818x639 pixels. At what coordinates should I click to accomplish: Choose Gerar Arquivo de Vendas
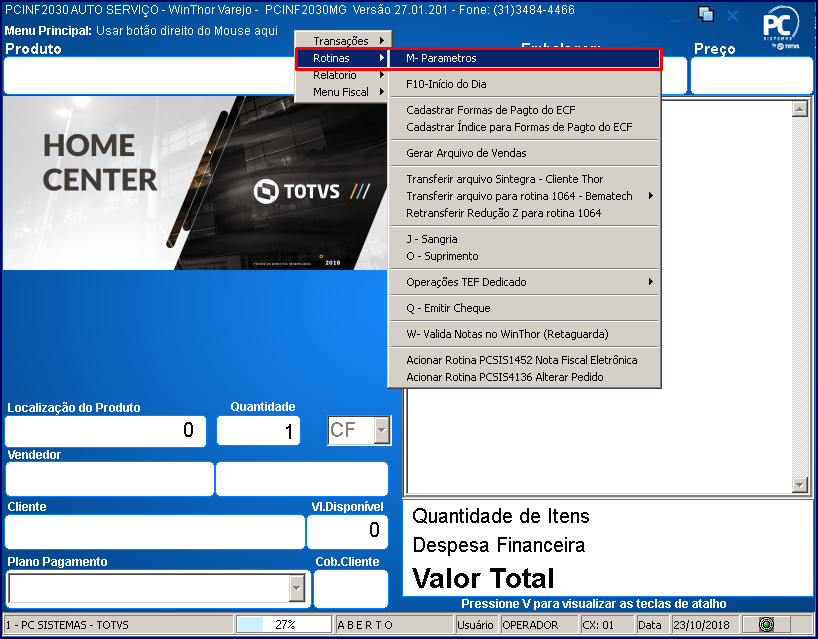pyautogui.click(x=524, y=153)
